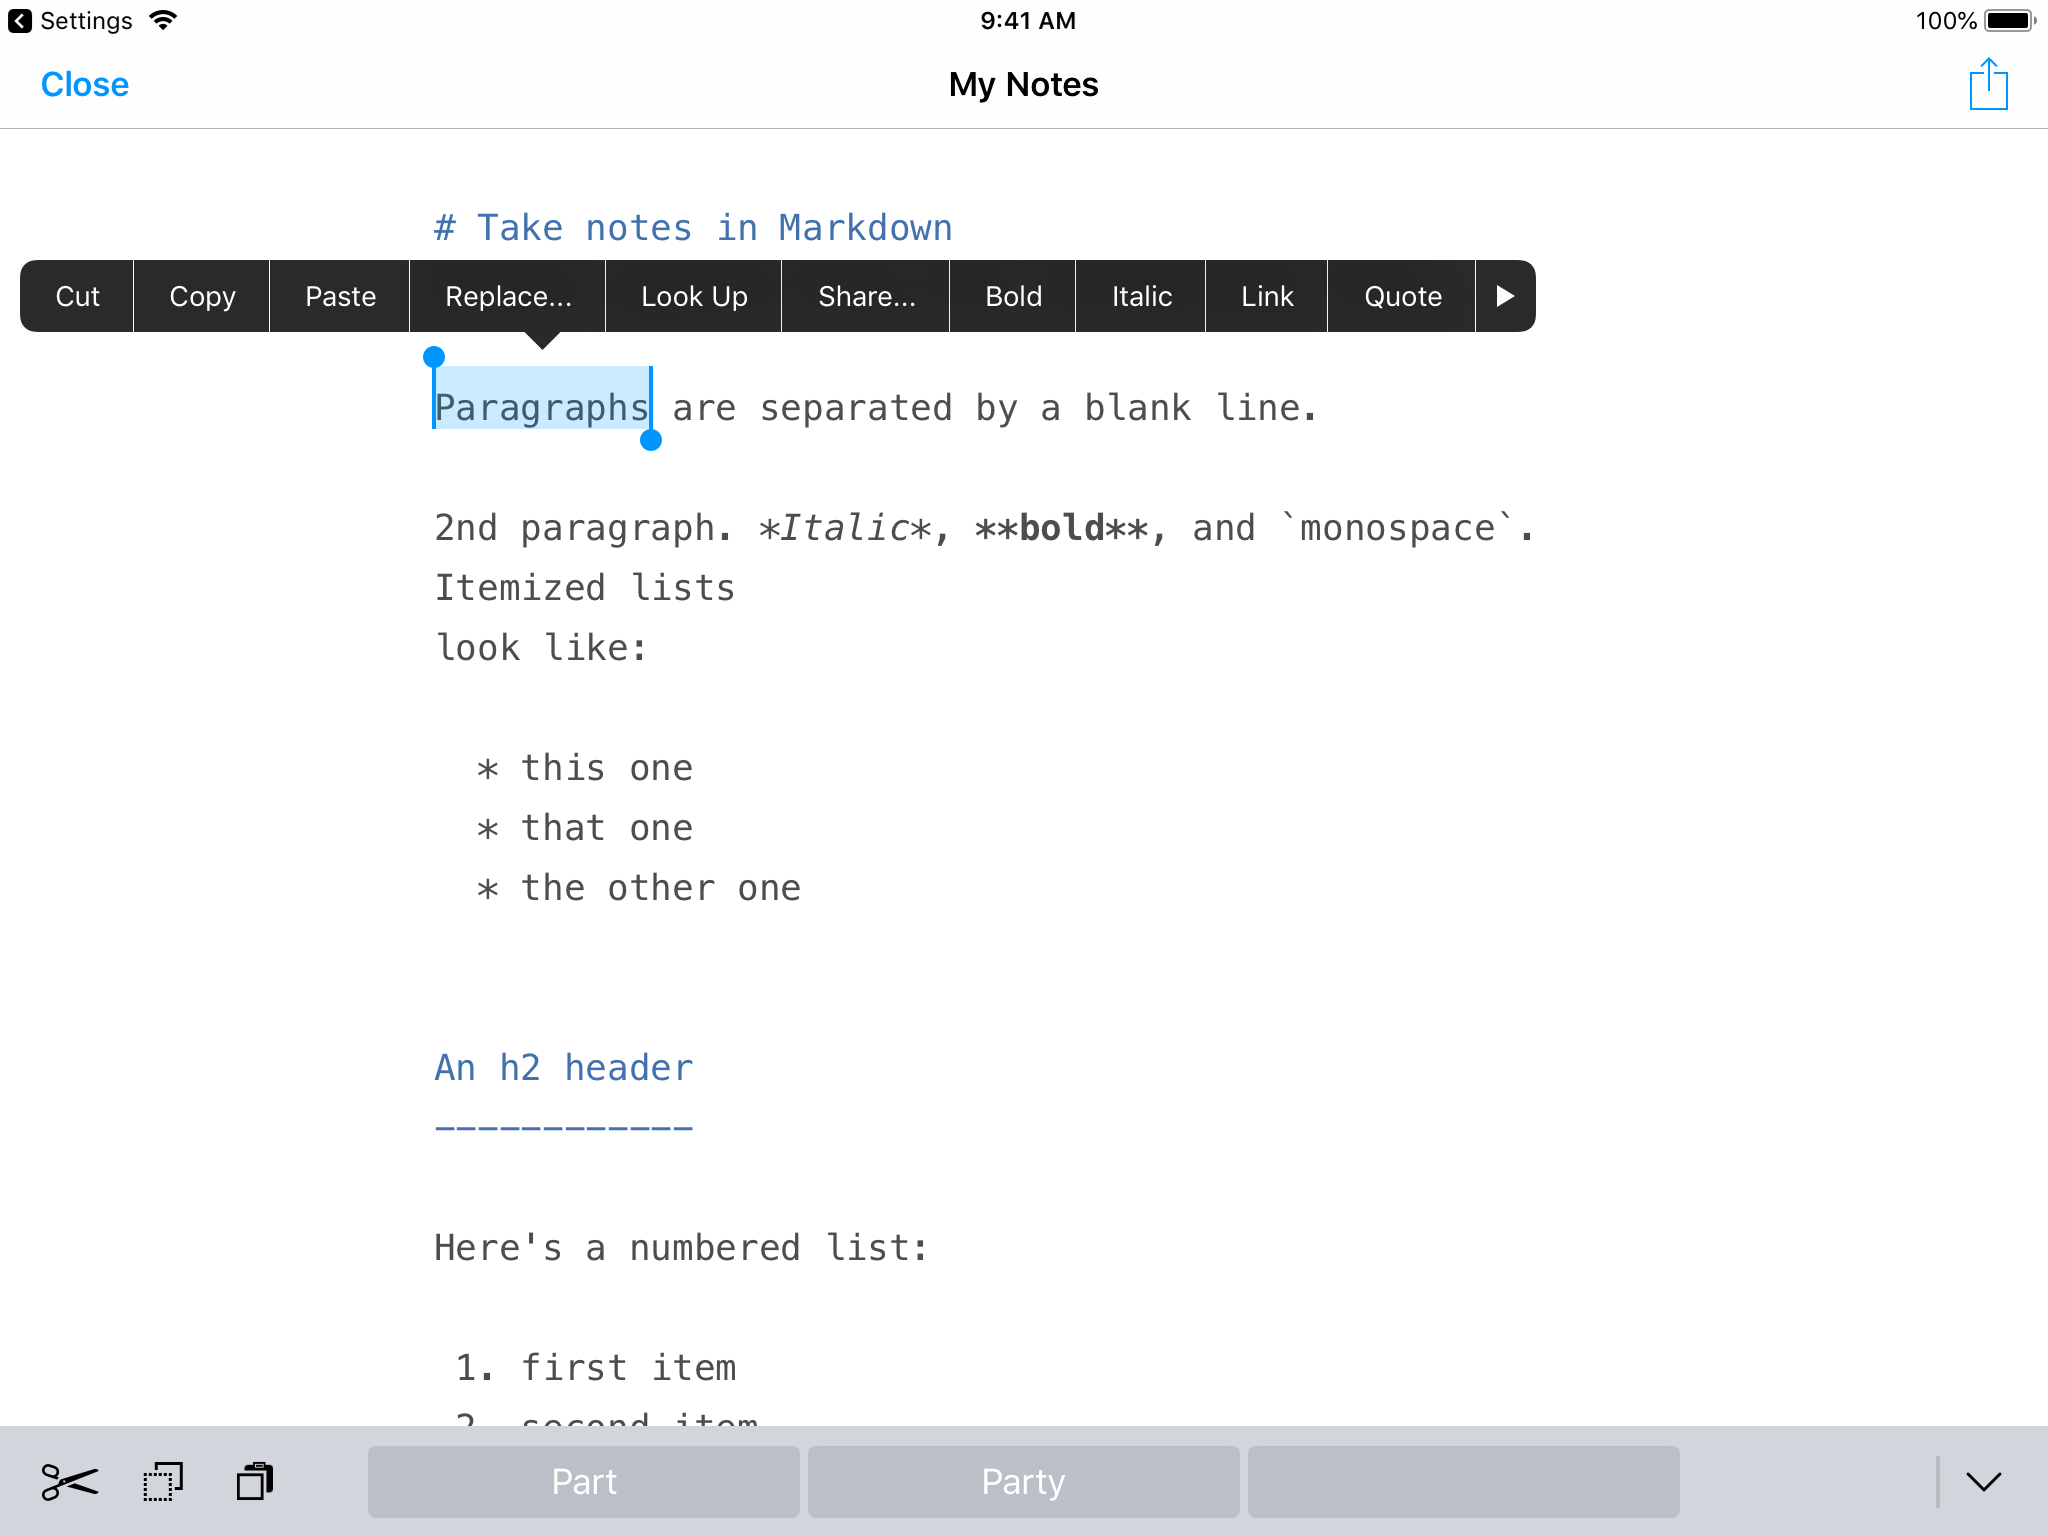The height and width of the screenshot is (1536, 2048).
Task: Tap the paste clipboard icon in keyboard bar
Action: click(255, 1482)
